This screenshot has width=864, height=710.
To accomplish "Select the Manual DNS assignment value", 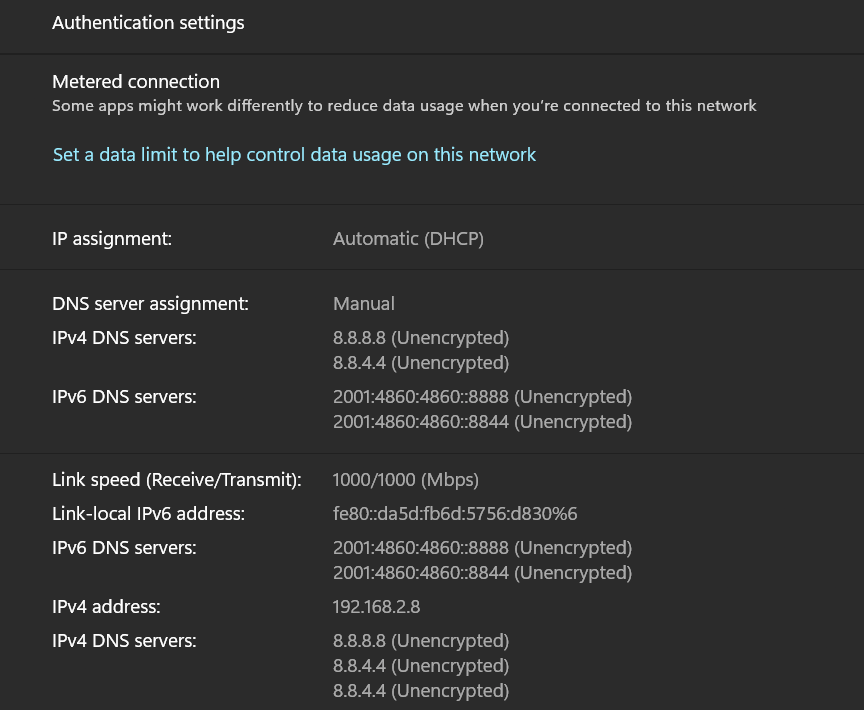I will pos(364,304).
